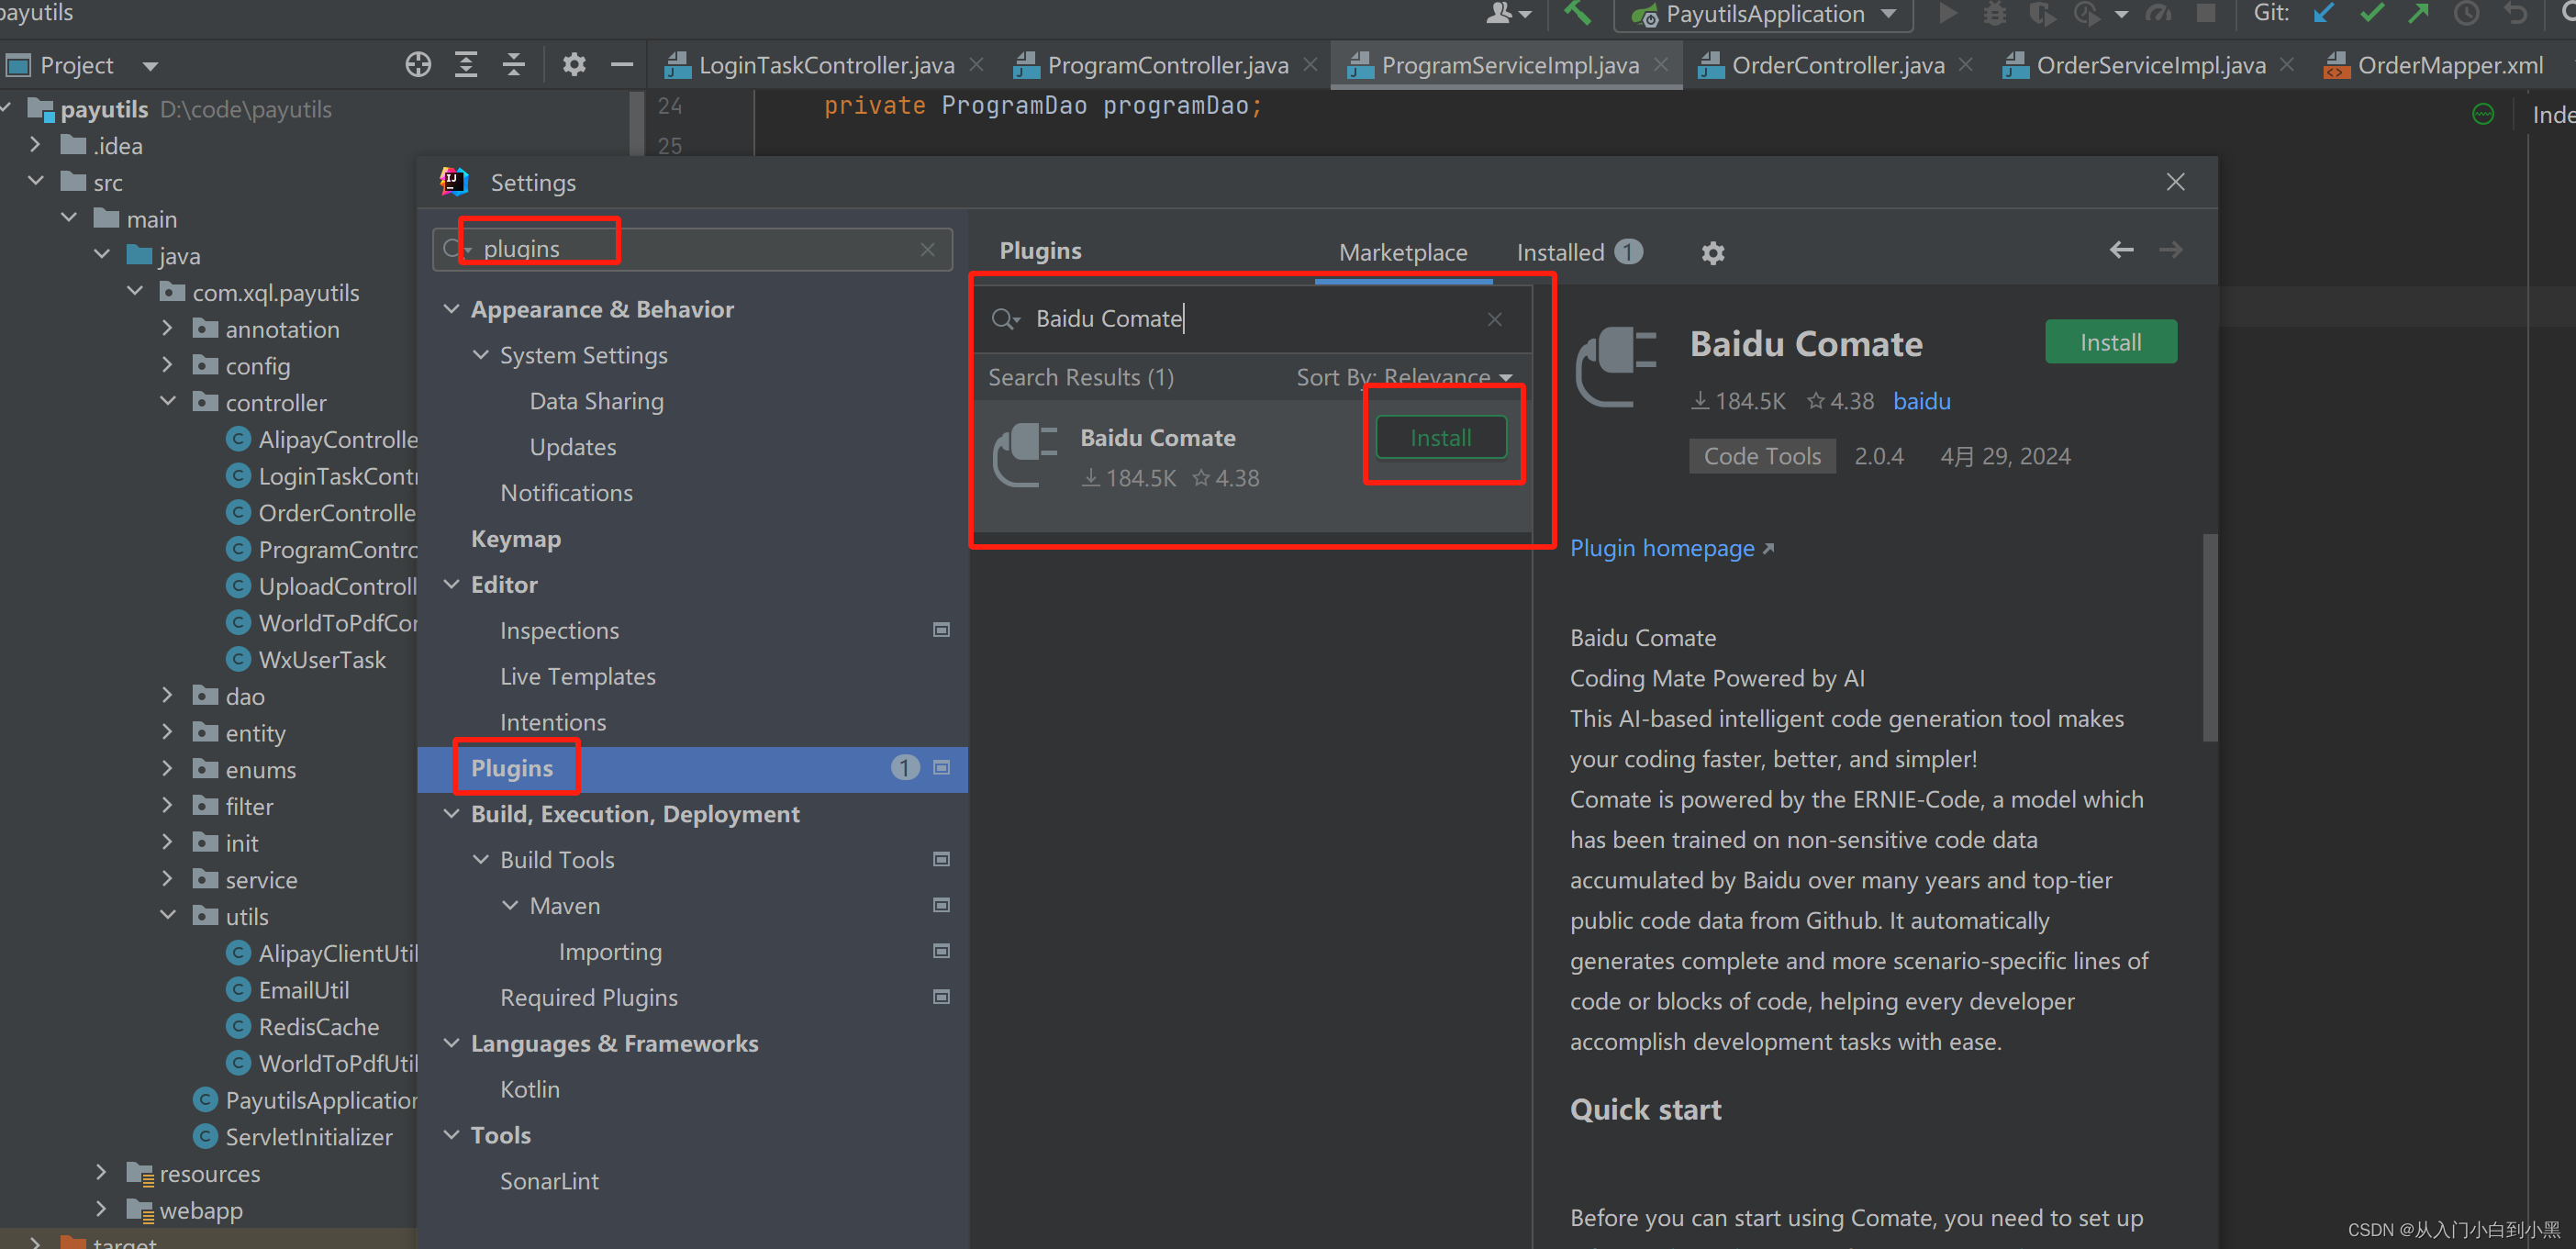The width and height of the screenshot is (2576, 1249).
Task: Select EmailUtil class in project tree
Action: click(x=303, y=990)
